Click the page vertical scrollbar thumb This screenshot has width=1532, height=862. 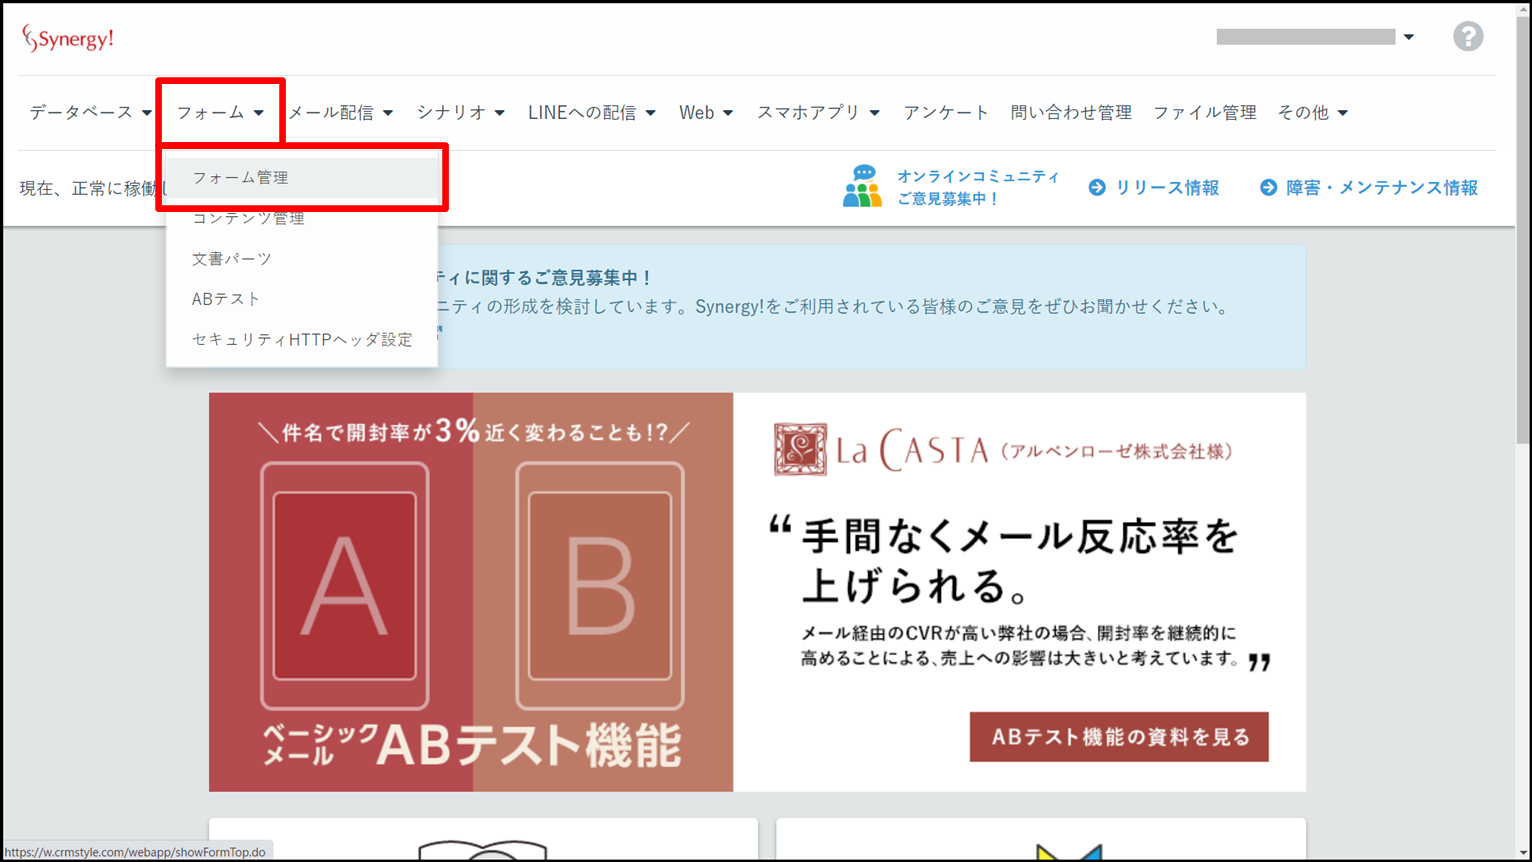[1523, 230]
